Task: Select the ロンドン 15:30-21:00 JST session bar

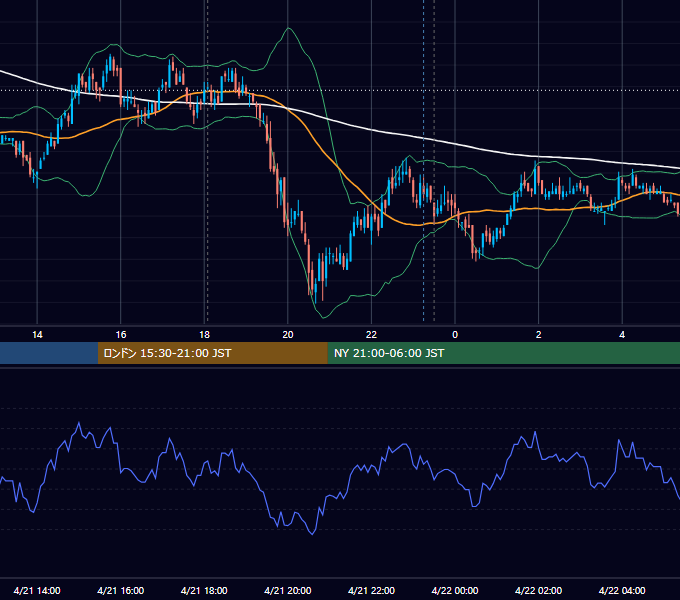Action: 212,353
